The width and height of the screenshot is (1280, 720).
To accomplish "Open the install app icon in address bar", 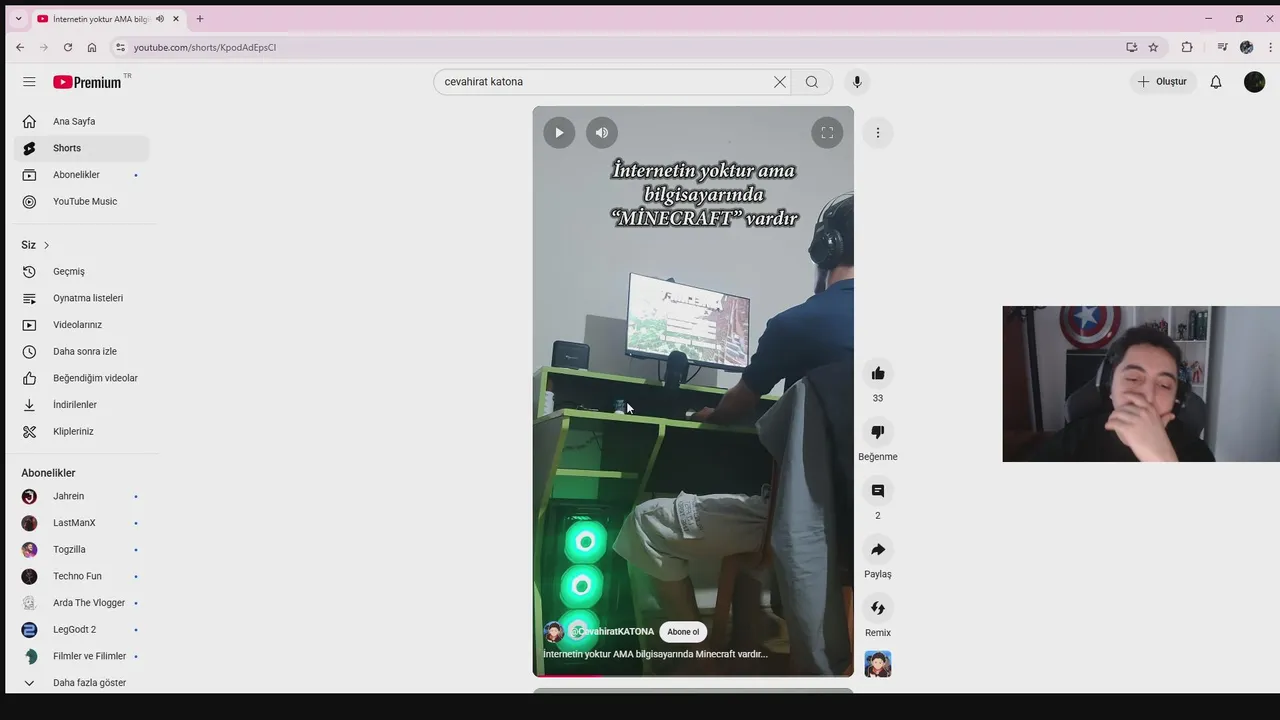I will 1131,47.
